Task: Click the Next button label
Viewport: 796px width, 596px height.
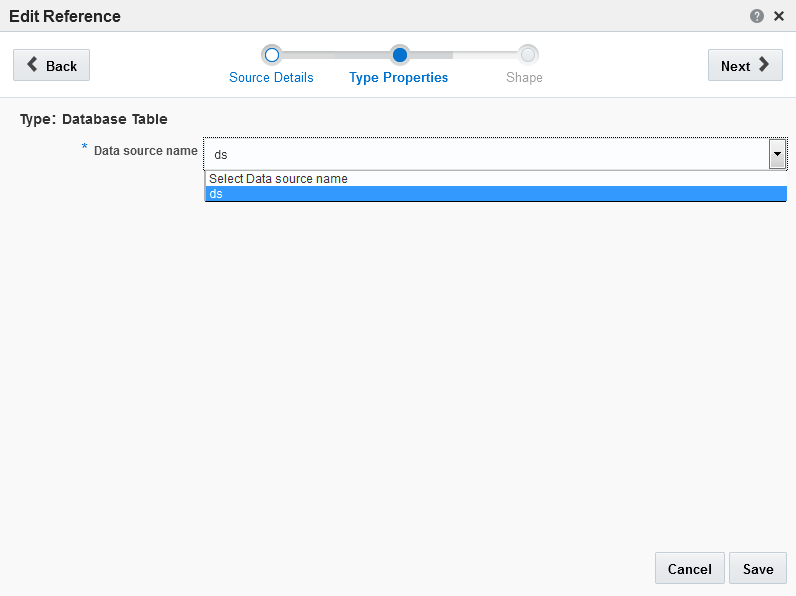Action: 735,66
